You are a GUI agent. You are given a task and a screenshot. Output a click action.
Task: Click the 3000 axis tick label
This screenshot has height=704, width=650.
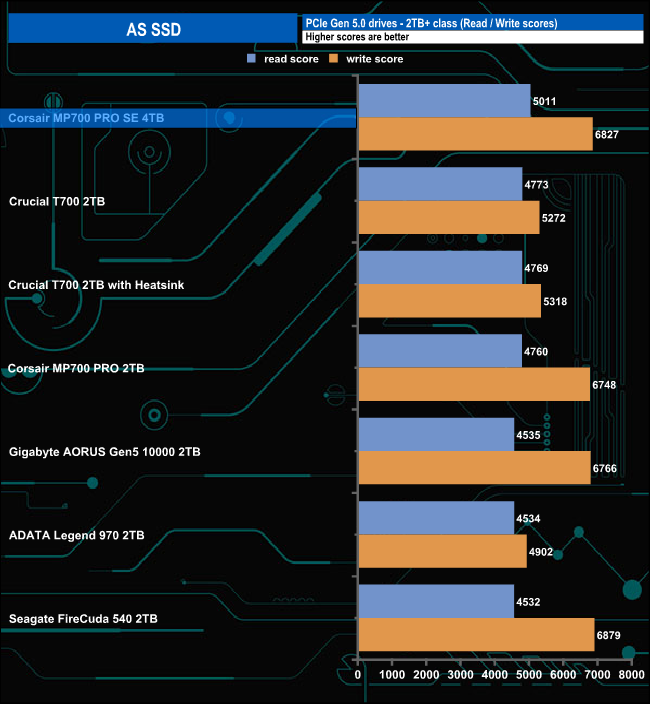(461, 675)
